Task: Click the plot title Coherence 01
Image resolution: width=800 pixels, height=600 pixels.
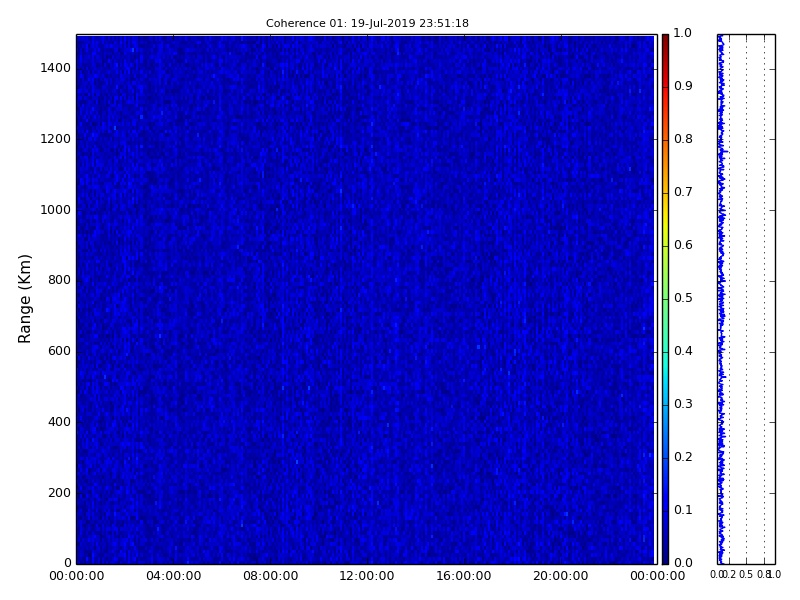Action: tap(367, 23)
